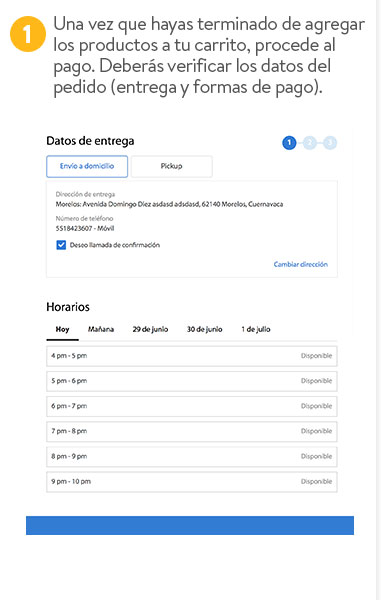The height and width of the screenshot is (600, 383).
Task: Click the Cambiar dirección link
Action: [301, 264]
